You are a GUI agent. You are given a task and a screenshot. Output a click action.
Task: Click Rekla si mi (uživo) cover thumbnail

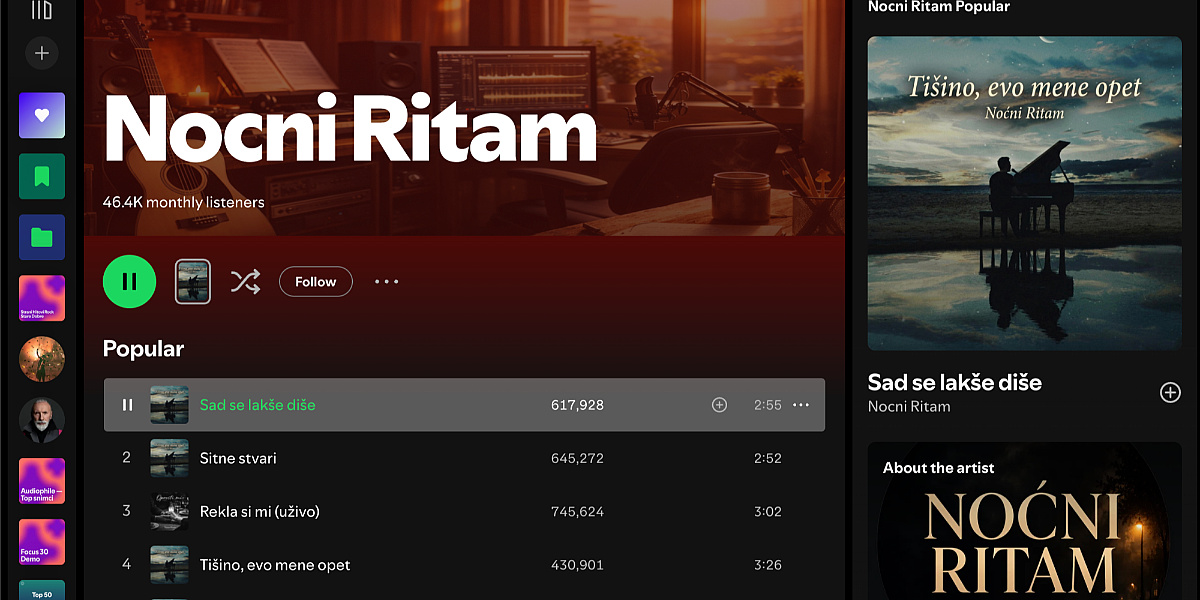[170, 511]
